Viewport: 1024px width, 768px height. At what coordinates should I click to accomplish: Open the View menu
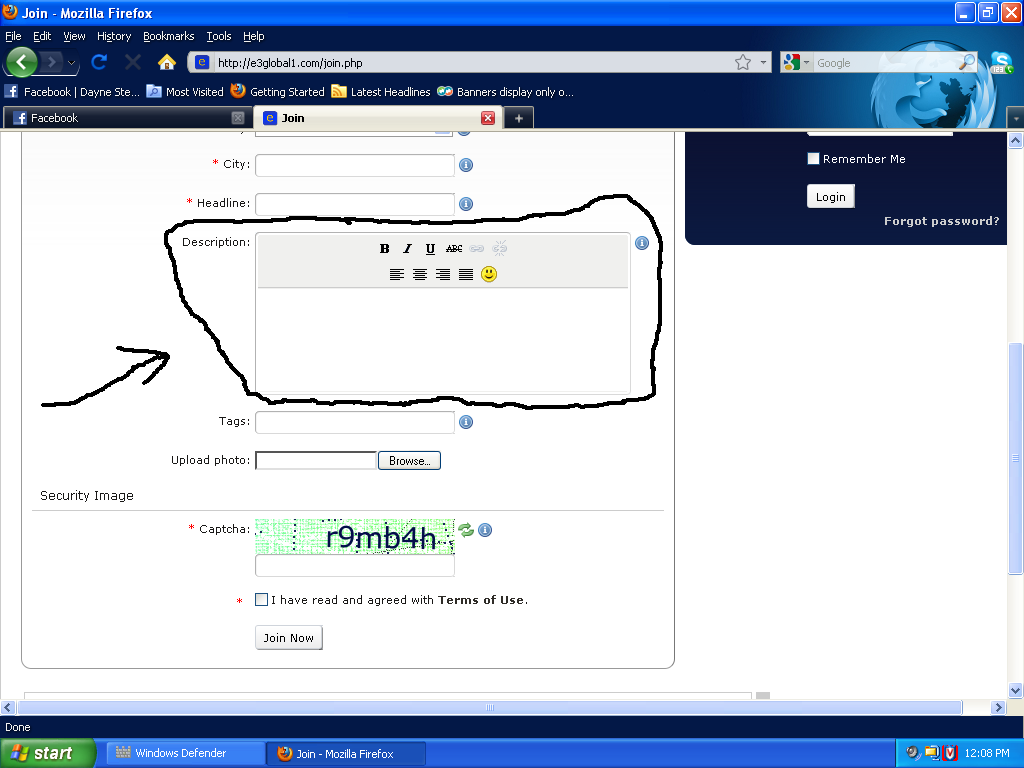(74, 36)
